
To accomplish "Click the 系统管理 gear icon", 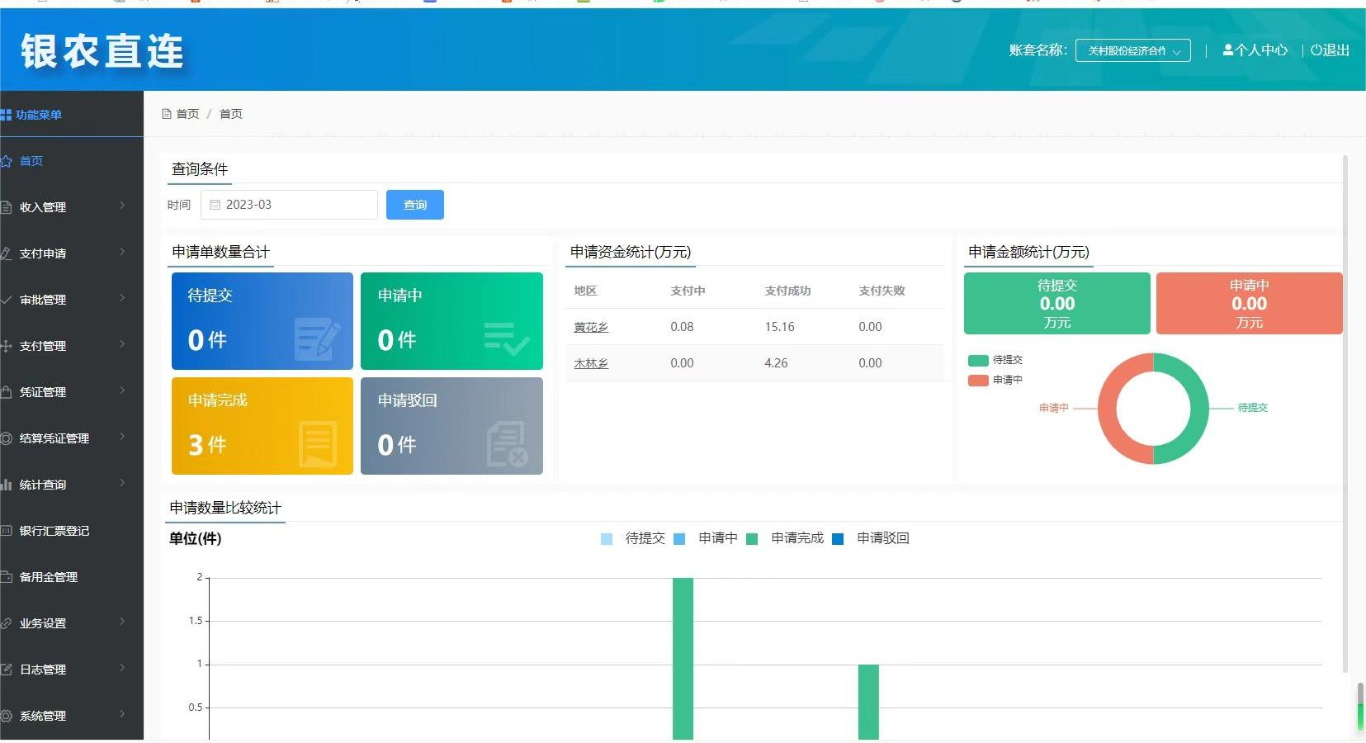I will click(6, 716).
